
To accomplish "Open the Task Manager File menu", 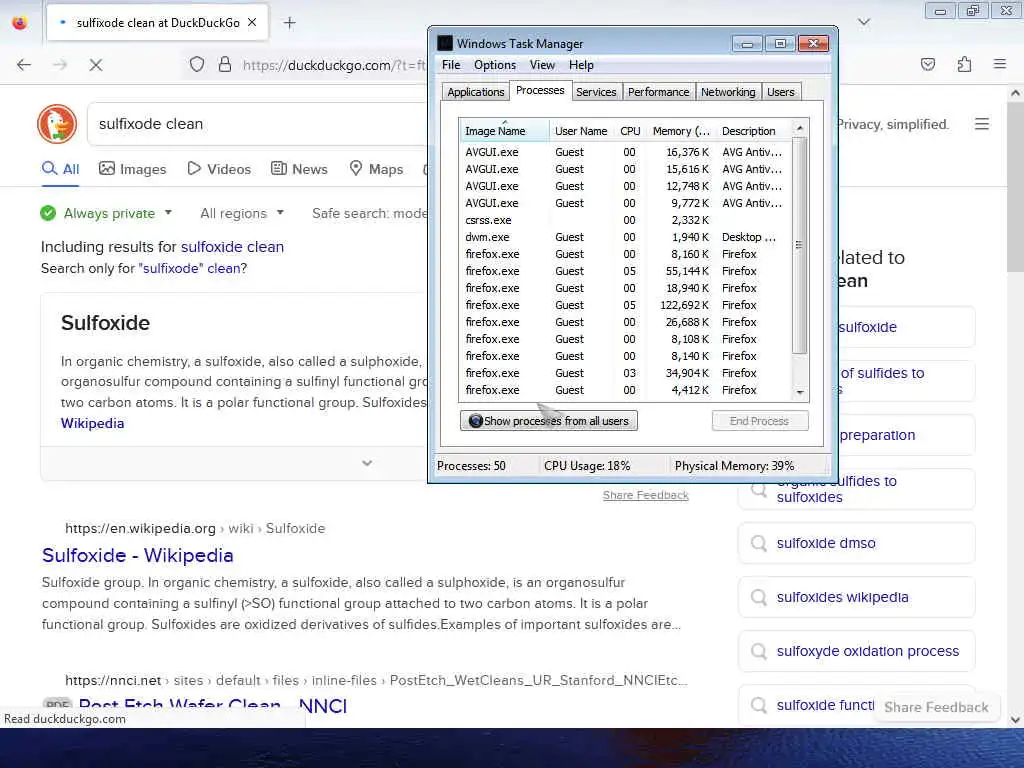I will pyautogui.click(x=451, y=65).
